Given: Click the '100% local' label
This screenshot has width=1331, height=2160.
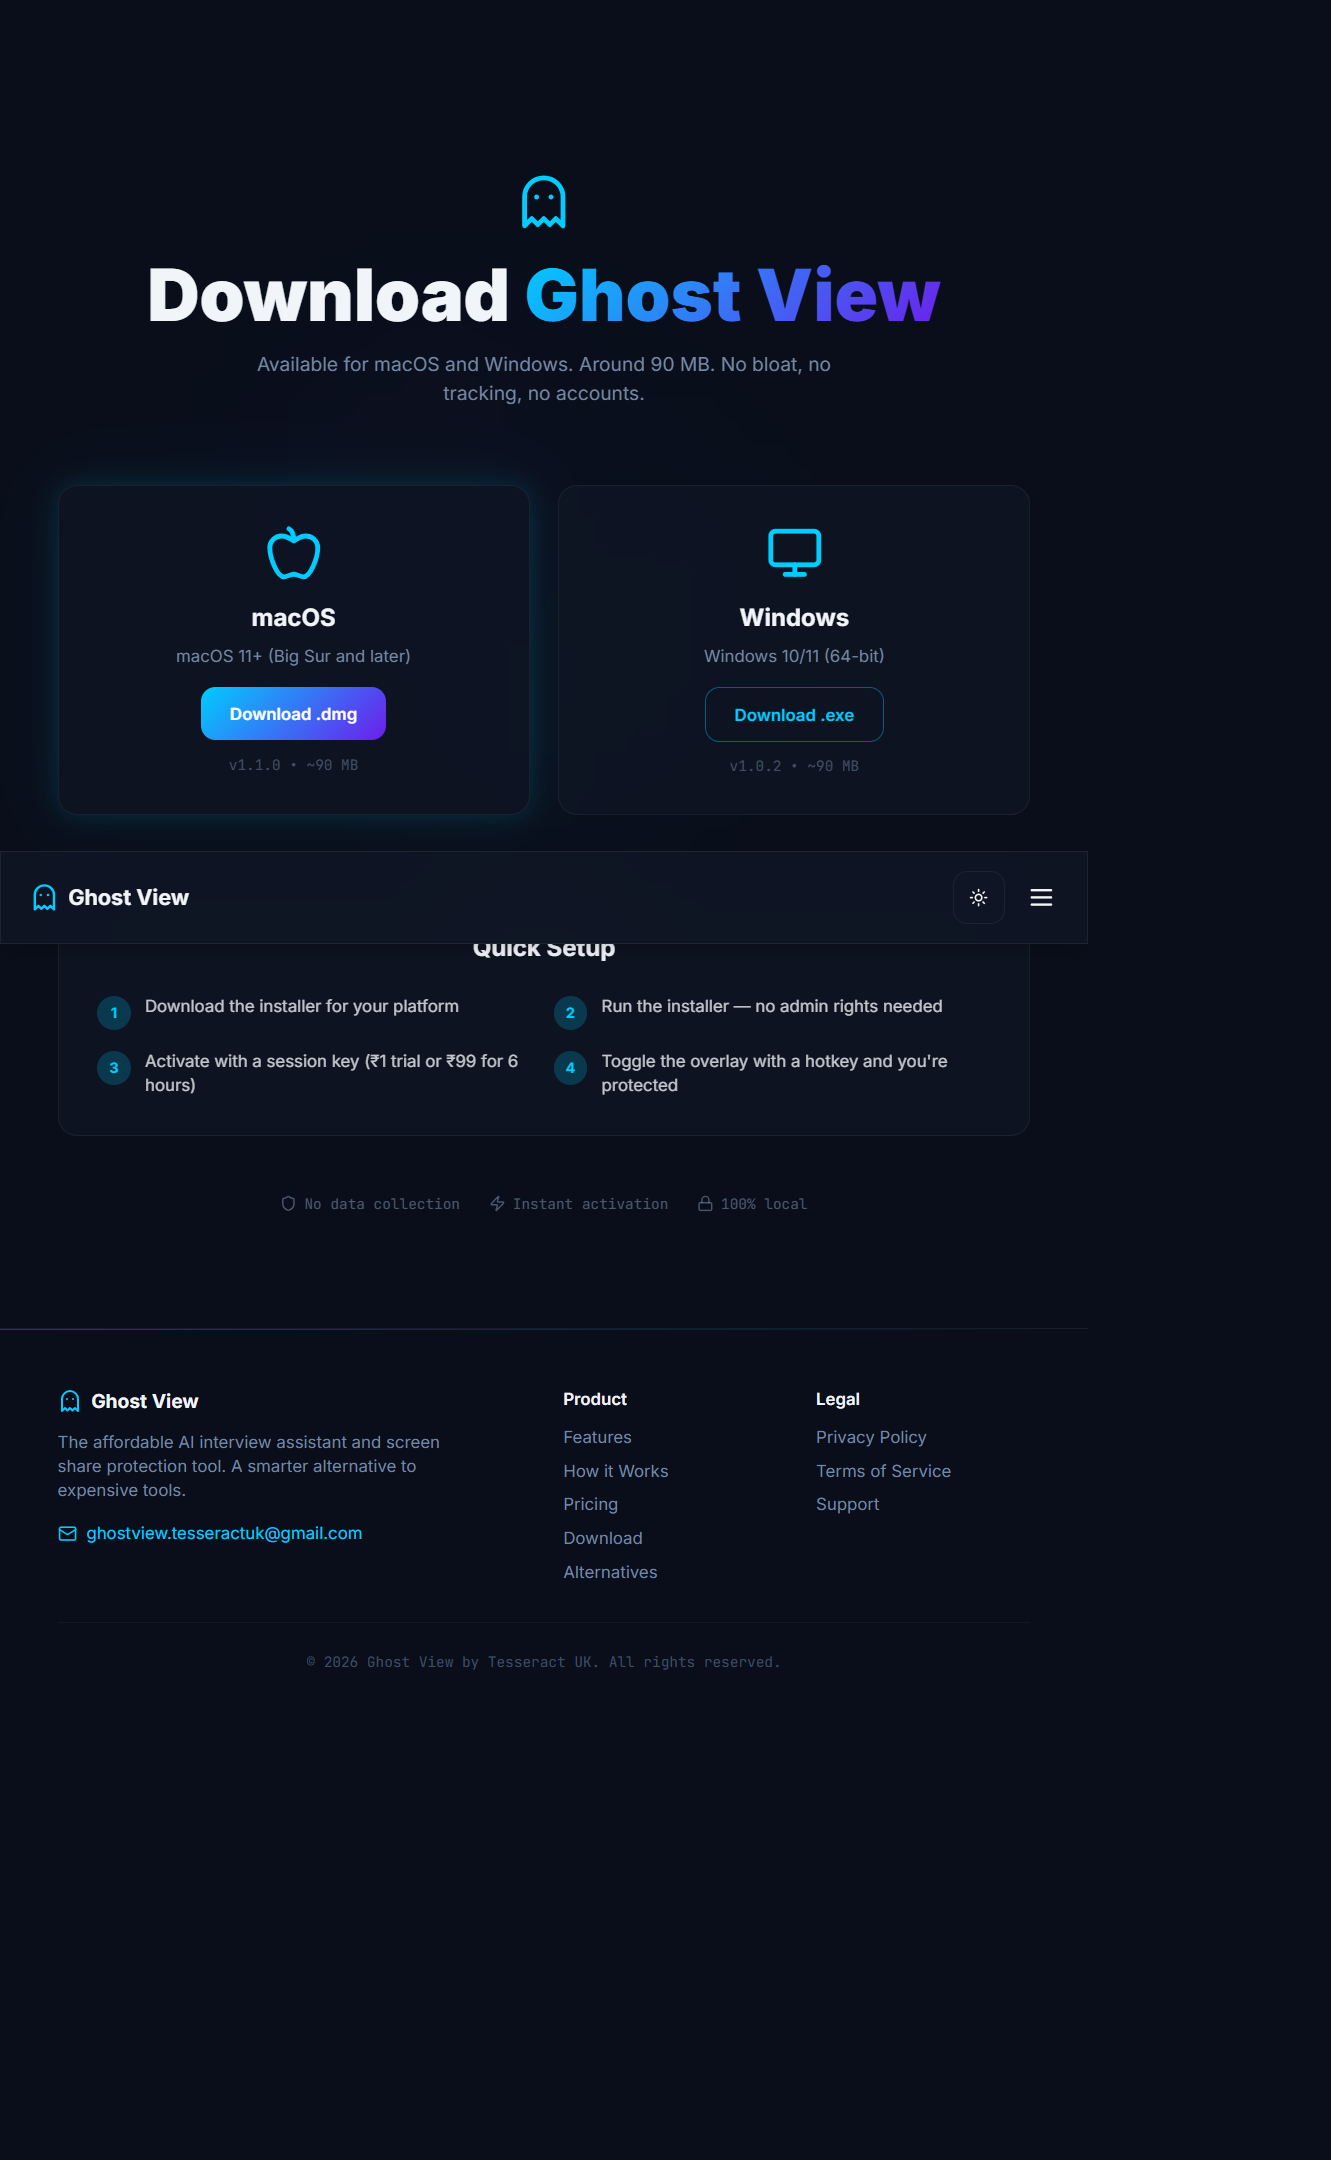Looking at the screenshot, I should (764, 1204).
